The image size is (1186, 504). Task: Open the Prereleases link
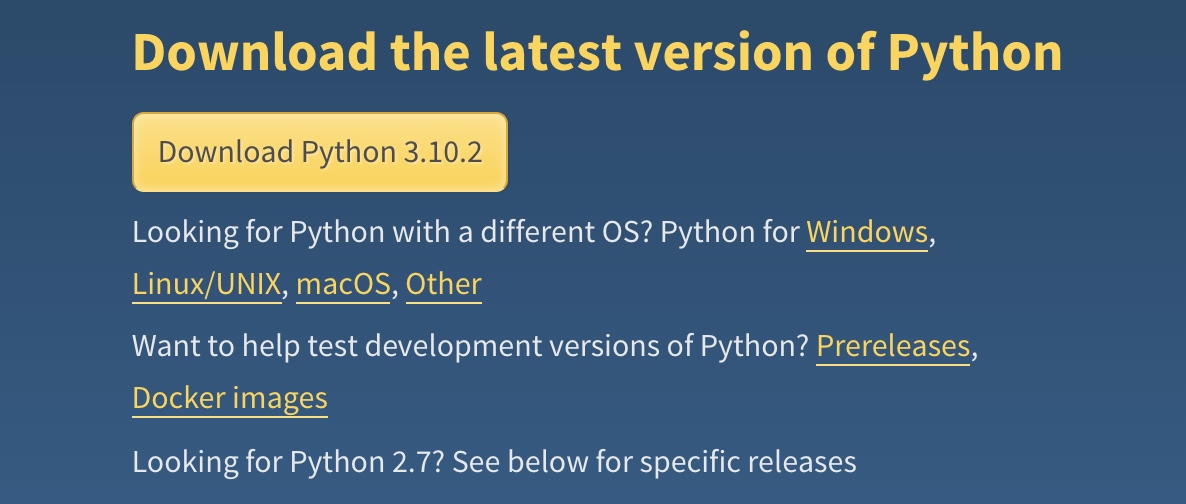pos(893,347)
